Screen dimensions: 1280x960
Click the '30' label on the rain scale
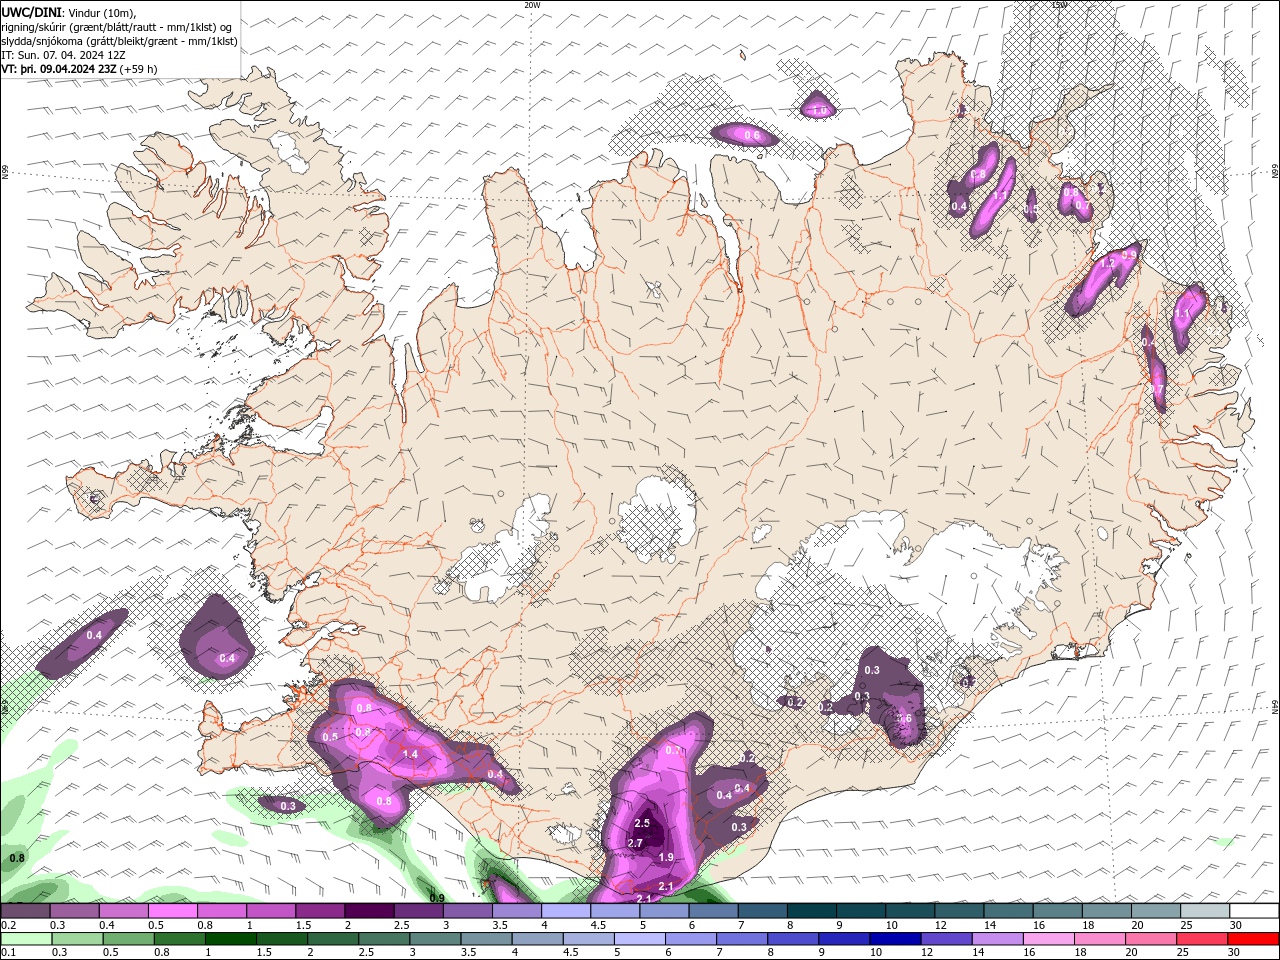pos(1232,953)
